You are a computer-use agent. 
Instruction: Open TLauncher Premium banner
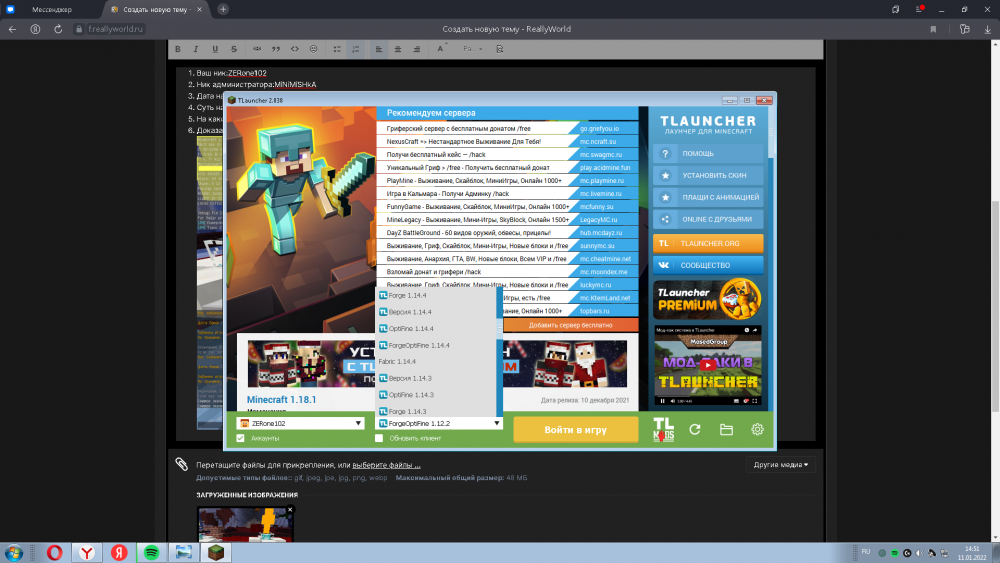[x=708, y=298]
